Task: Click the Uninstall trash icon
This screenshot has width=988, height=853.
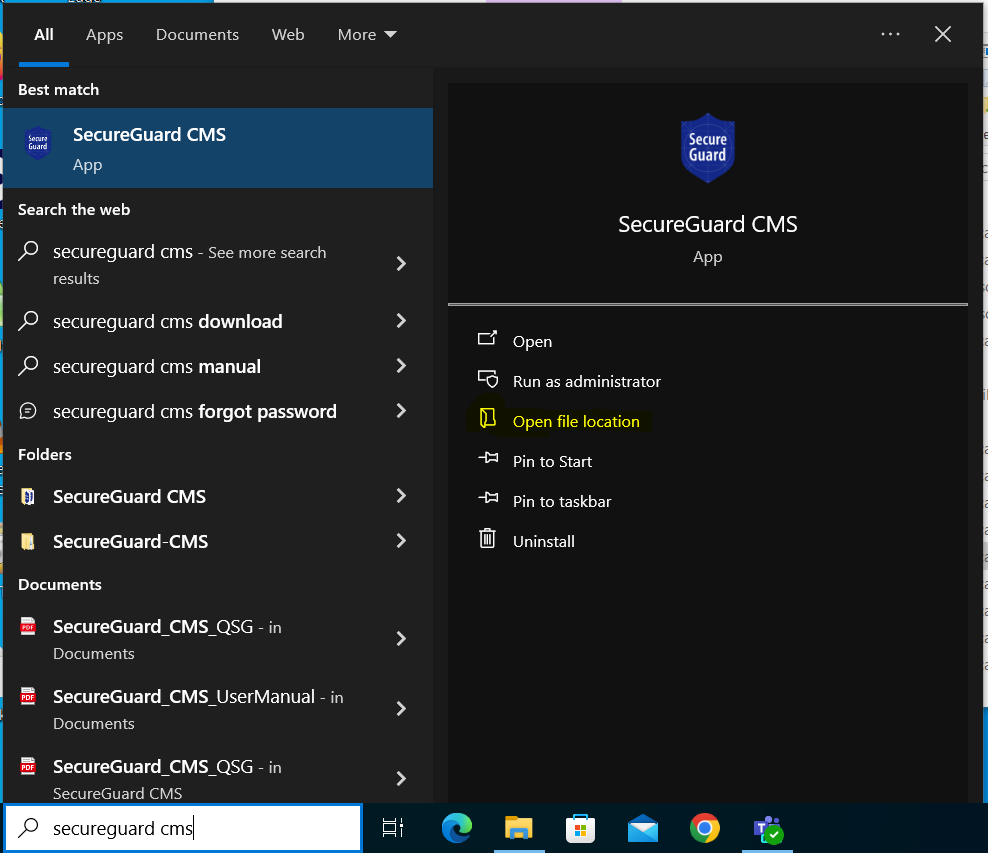Action: click(x=487, y=540)
